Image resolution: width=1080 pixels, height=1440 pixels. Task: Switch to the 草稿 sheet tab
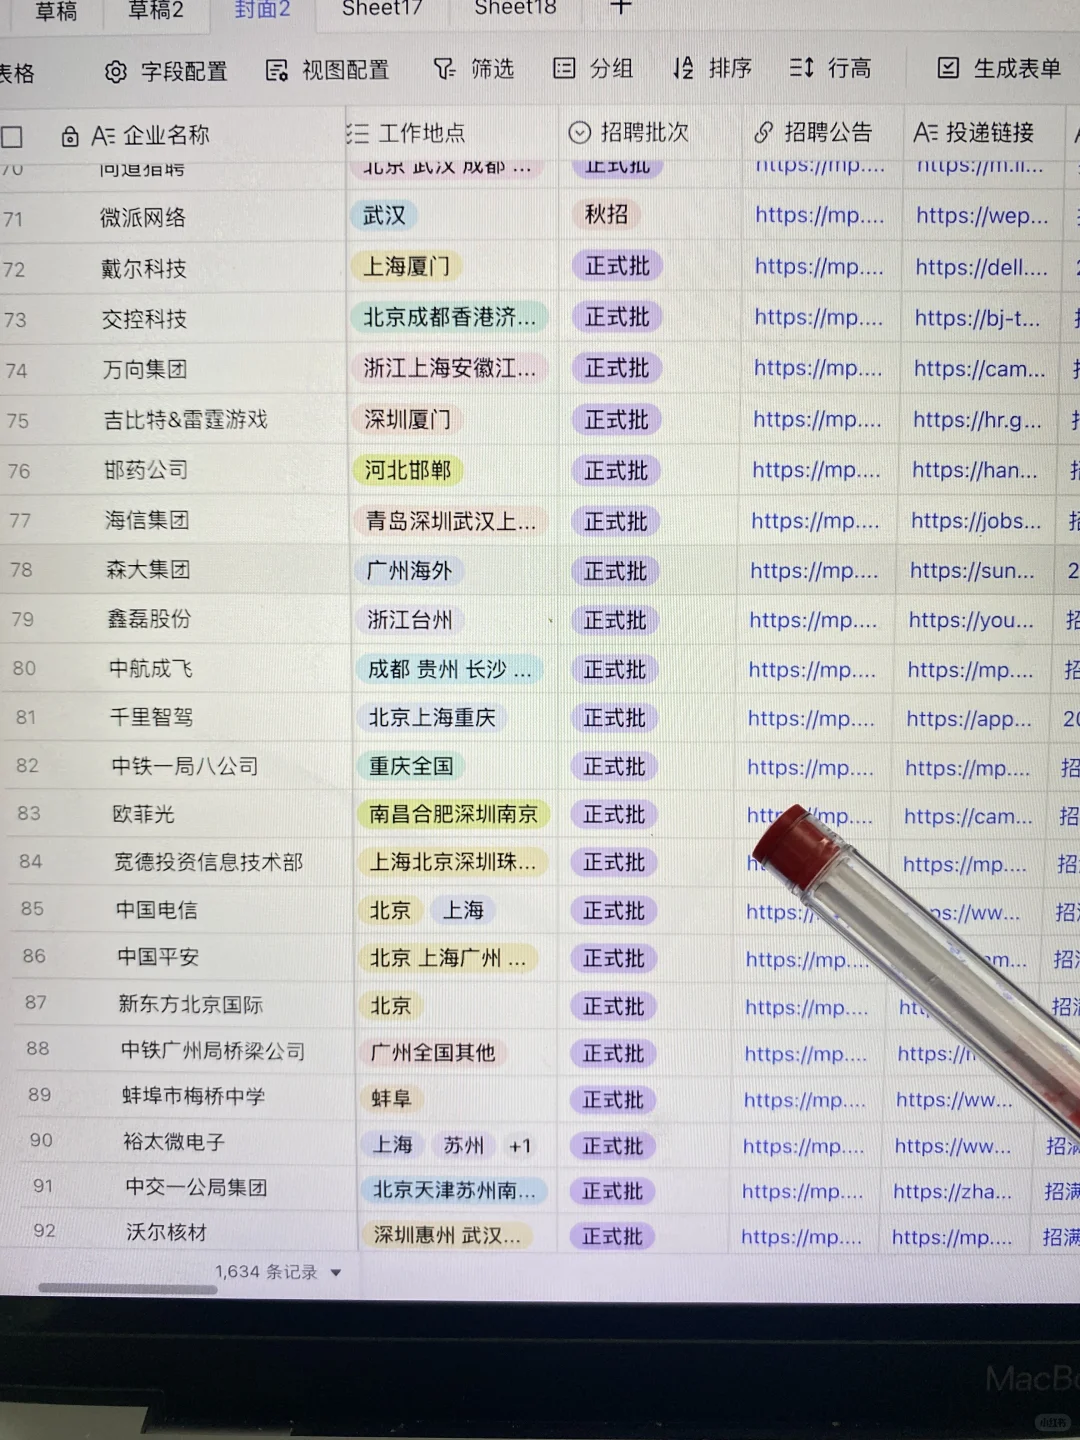tap(56, 11)
